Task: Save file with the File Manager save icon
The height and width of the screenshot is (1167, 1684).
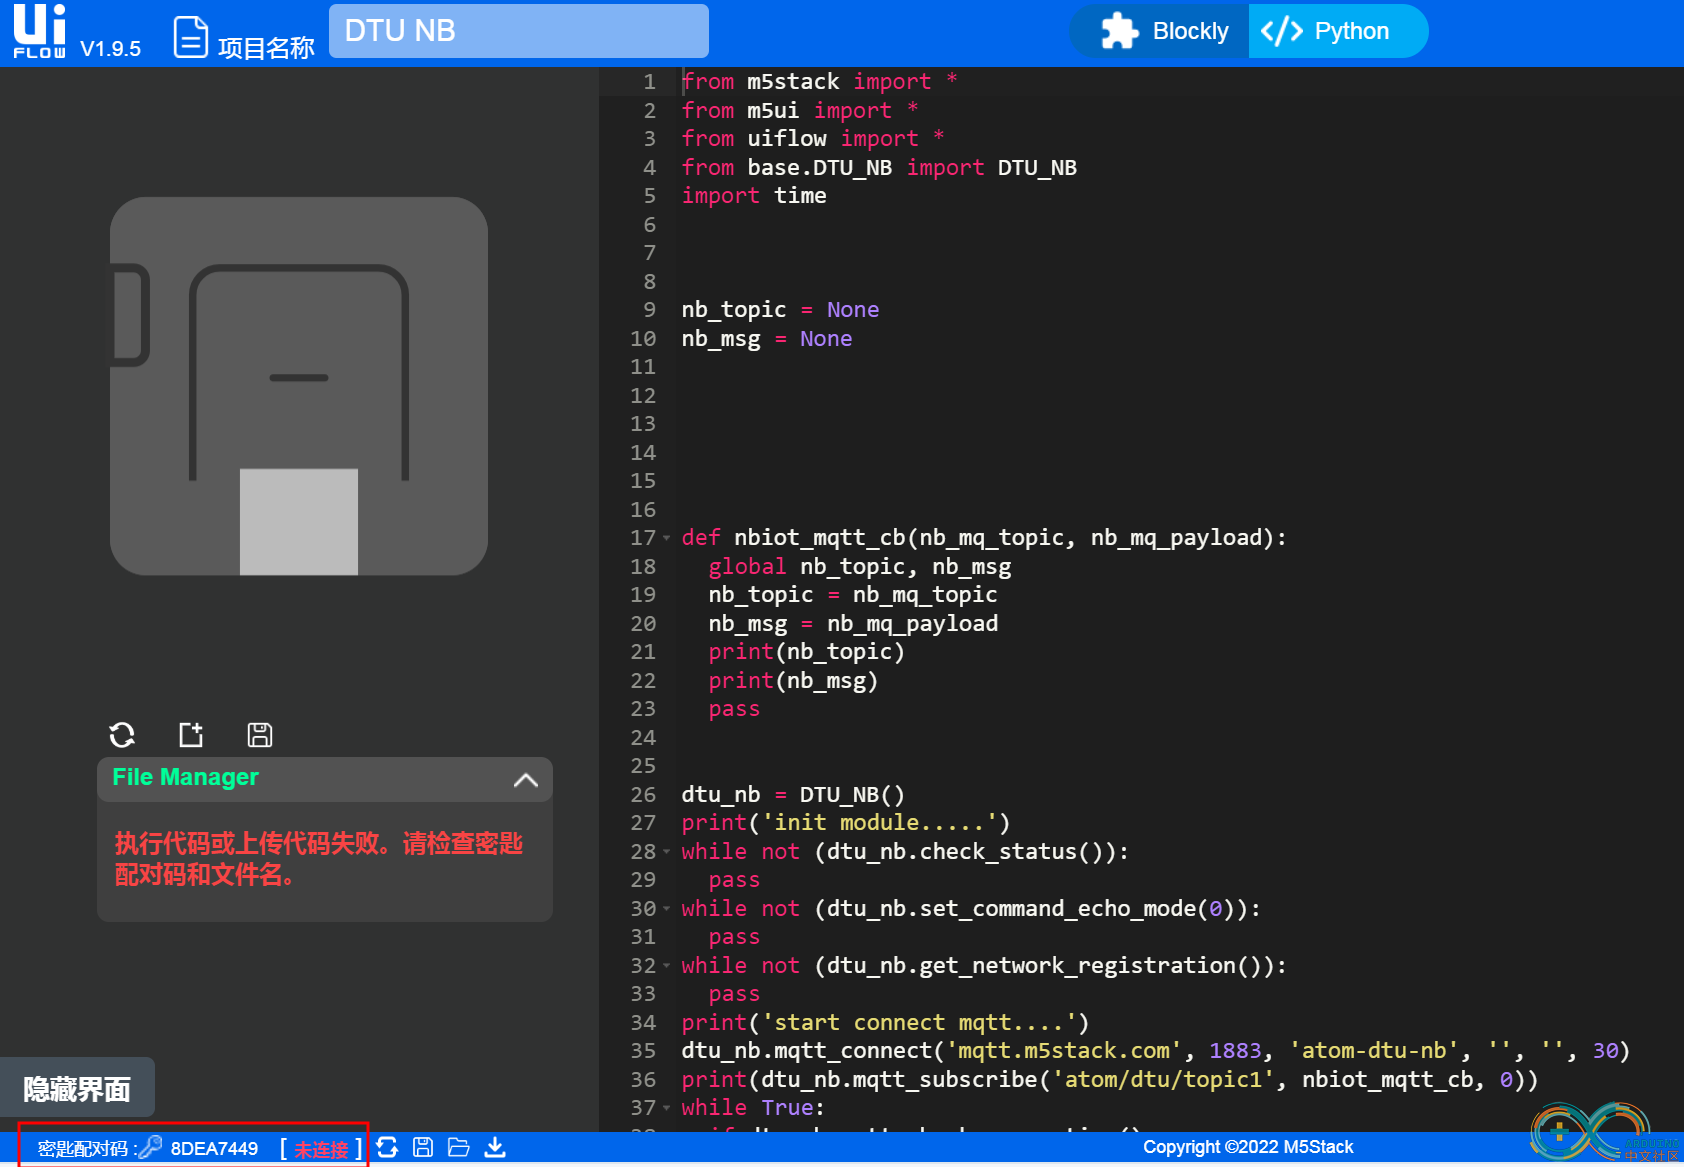Action: 260,735
